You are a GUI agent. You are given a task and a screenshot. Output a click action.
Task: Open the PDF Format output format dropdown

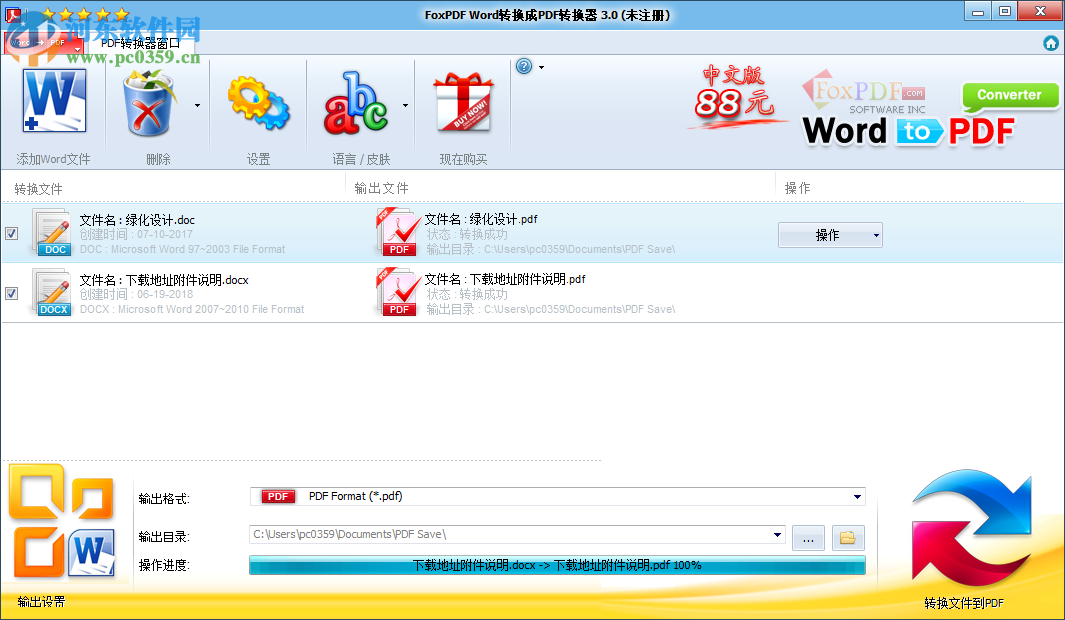coord(857,496)
